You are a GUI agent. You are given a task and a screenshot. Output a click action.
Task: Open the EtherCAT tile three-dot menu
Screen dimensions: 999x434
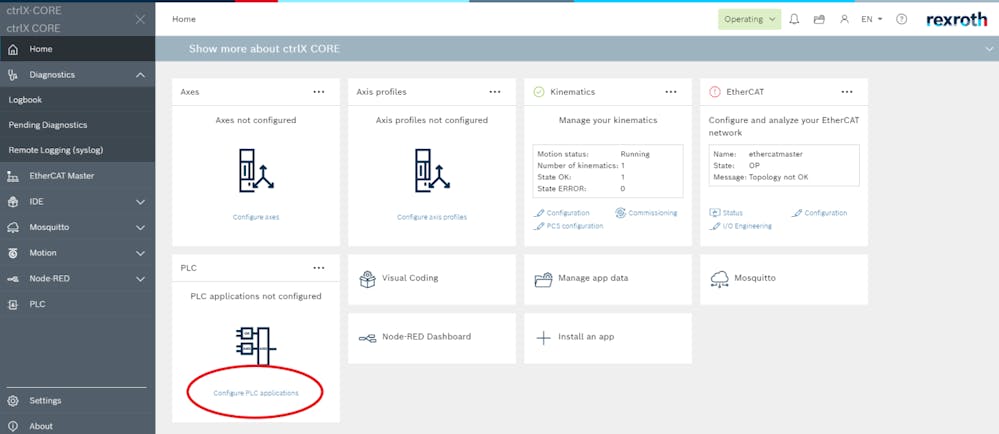pyautogui.click(x=847, y=92)
